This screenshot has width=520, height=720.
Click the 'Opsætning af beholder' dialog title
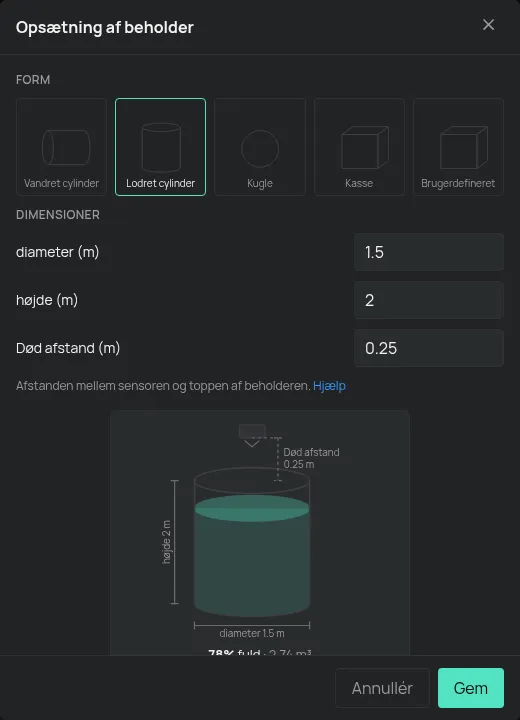tap(105, 28)
